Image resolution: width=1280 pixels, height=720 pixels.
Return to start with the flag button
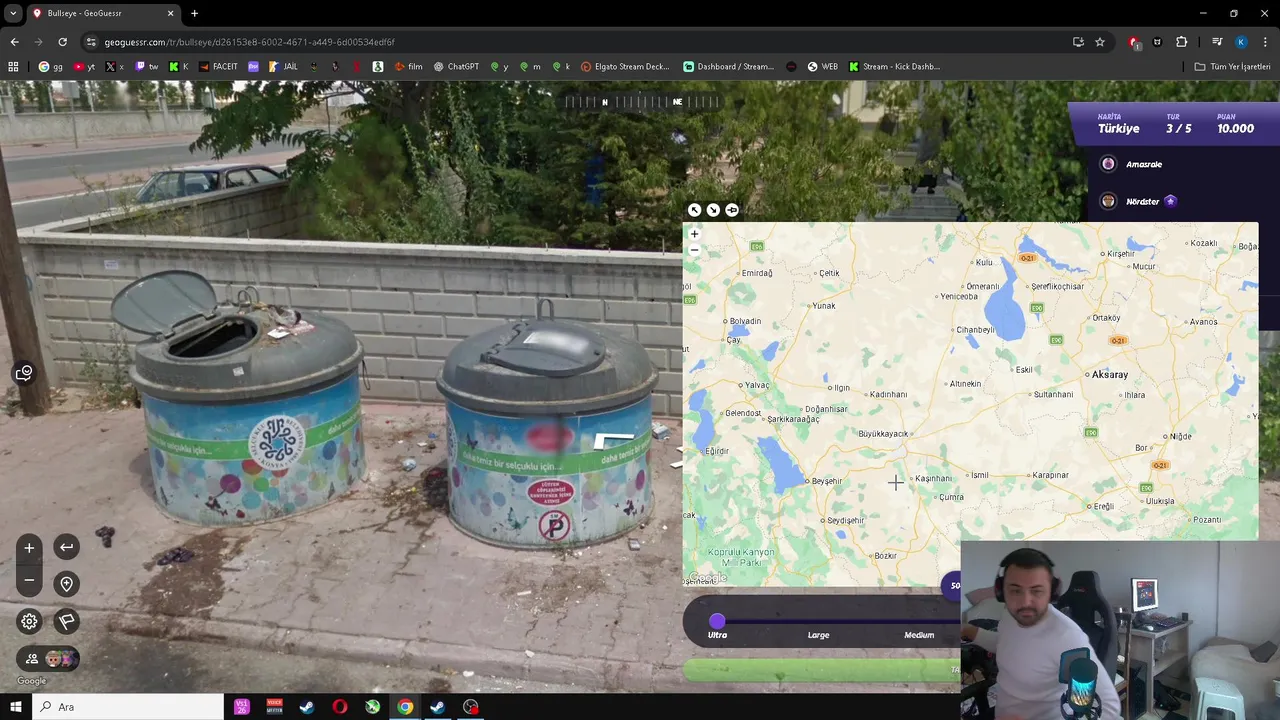coord(66,621)
